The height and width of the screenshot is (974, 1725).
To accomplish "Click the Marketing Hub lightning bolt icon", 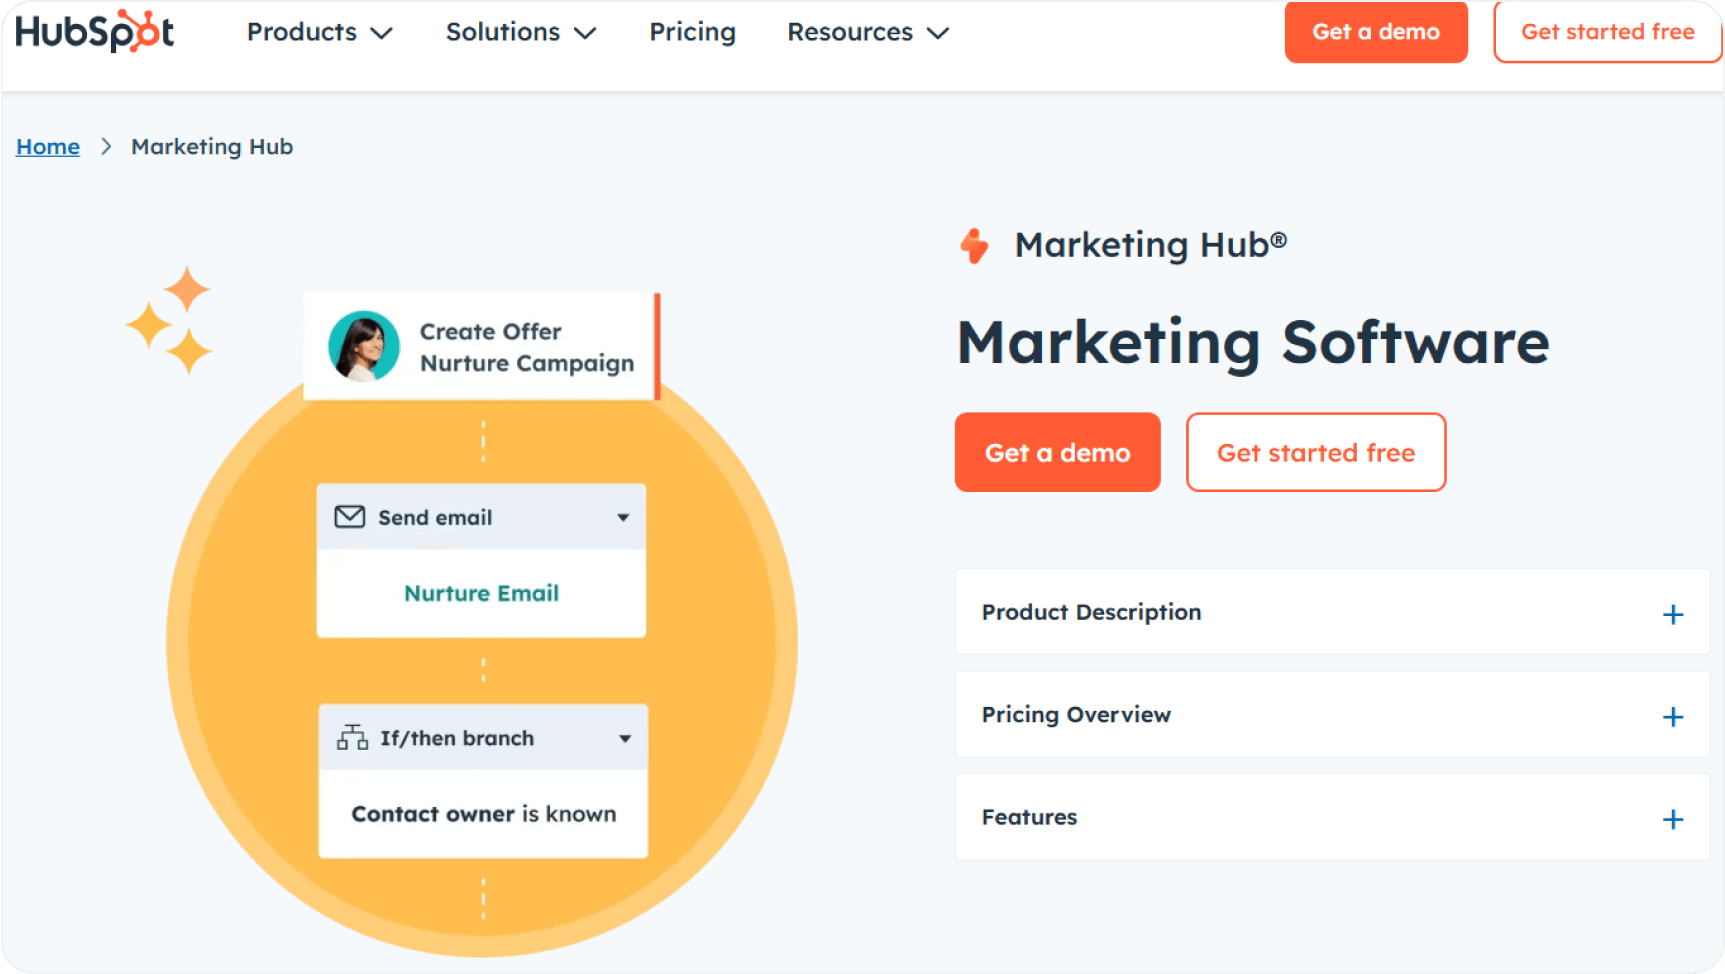I will tap(974, 245).
